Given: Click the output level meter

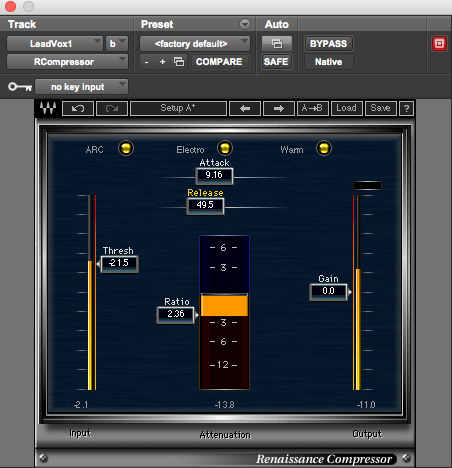Looking at the screenshot, I should click(357, 292).
